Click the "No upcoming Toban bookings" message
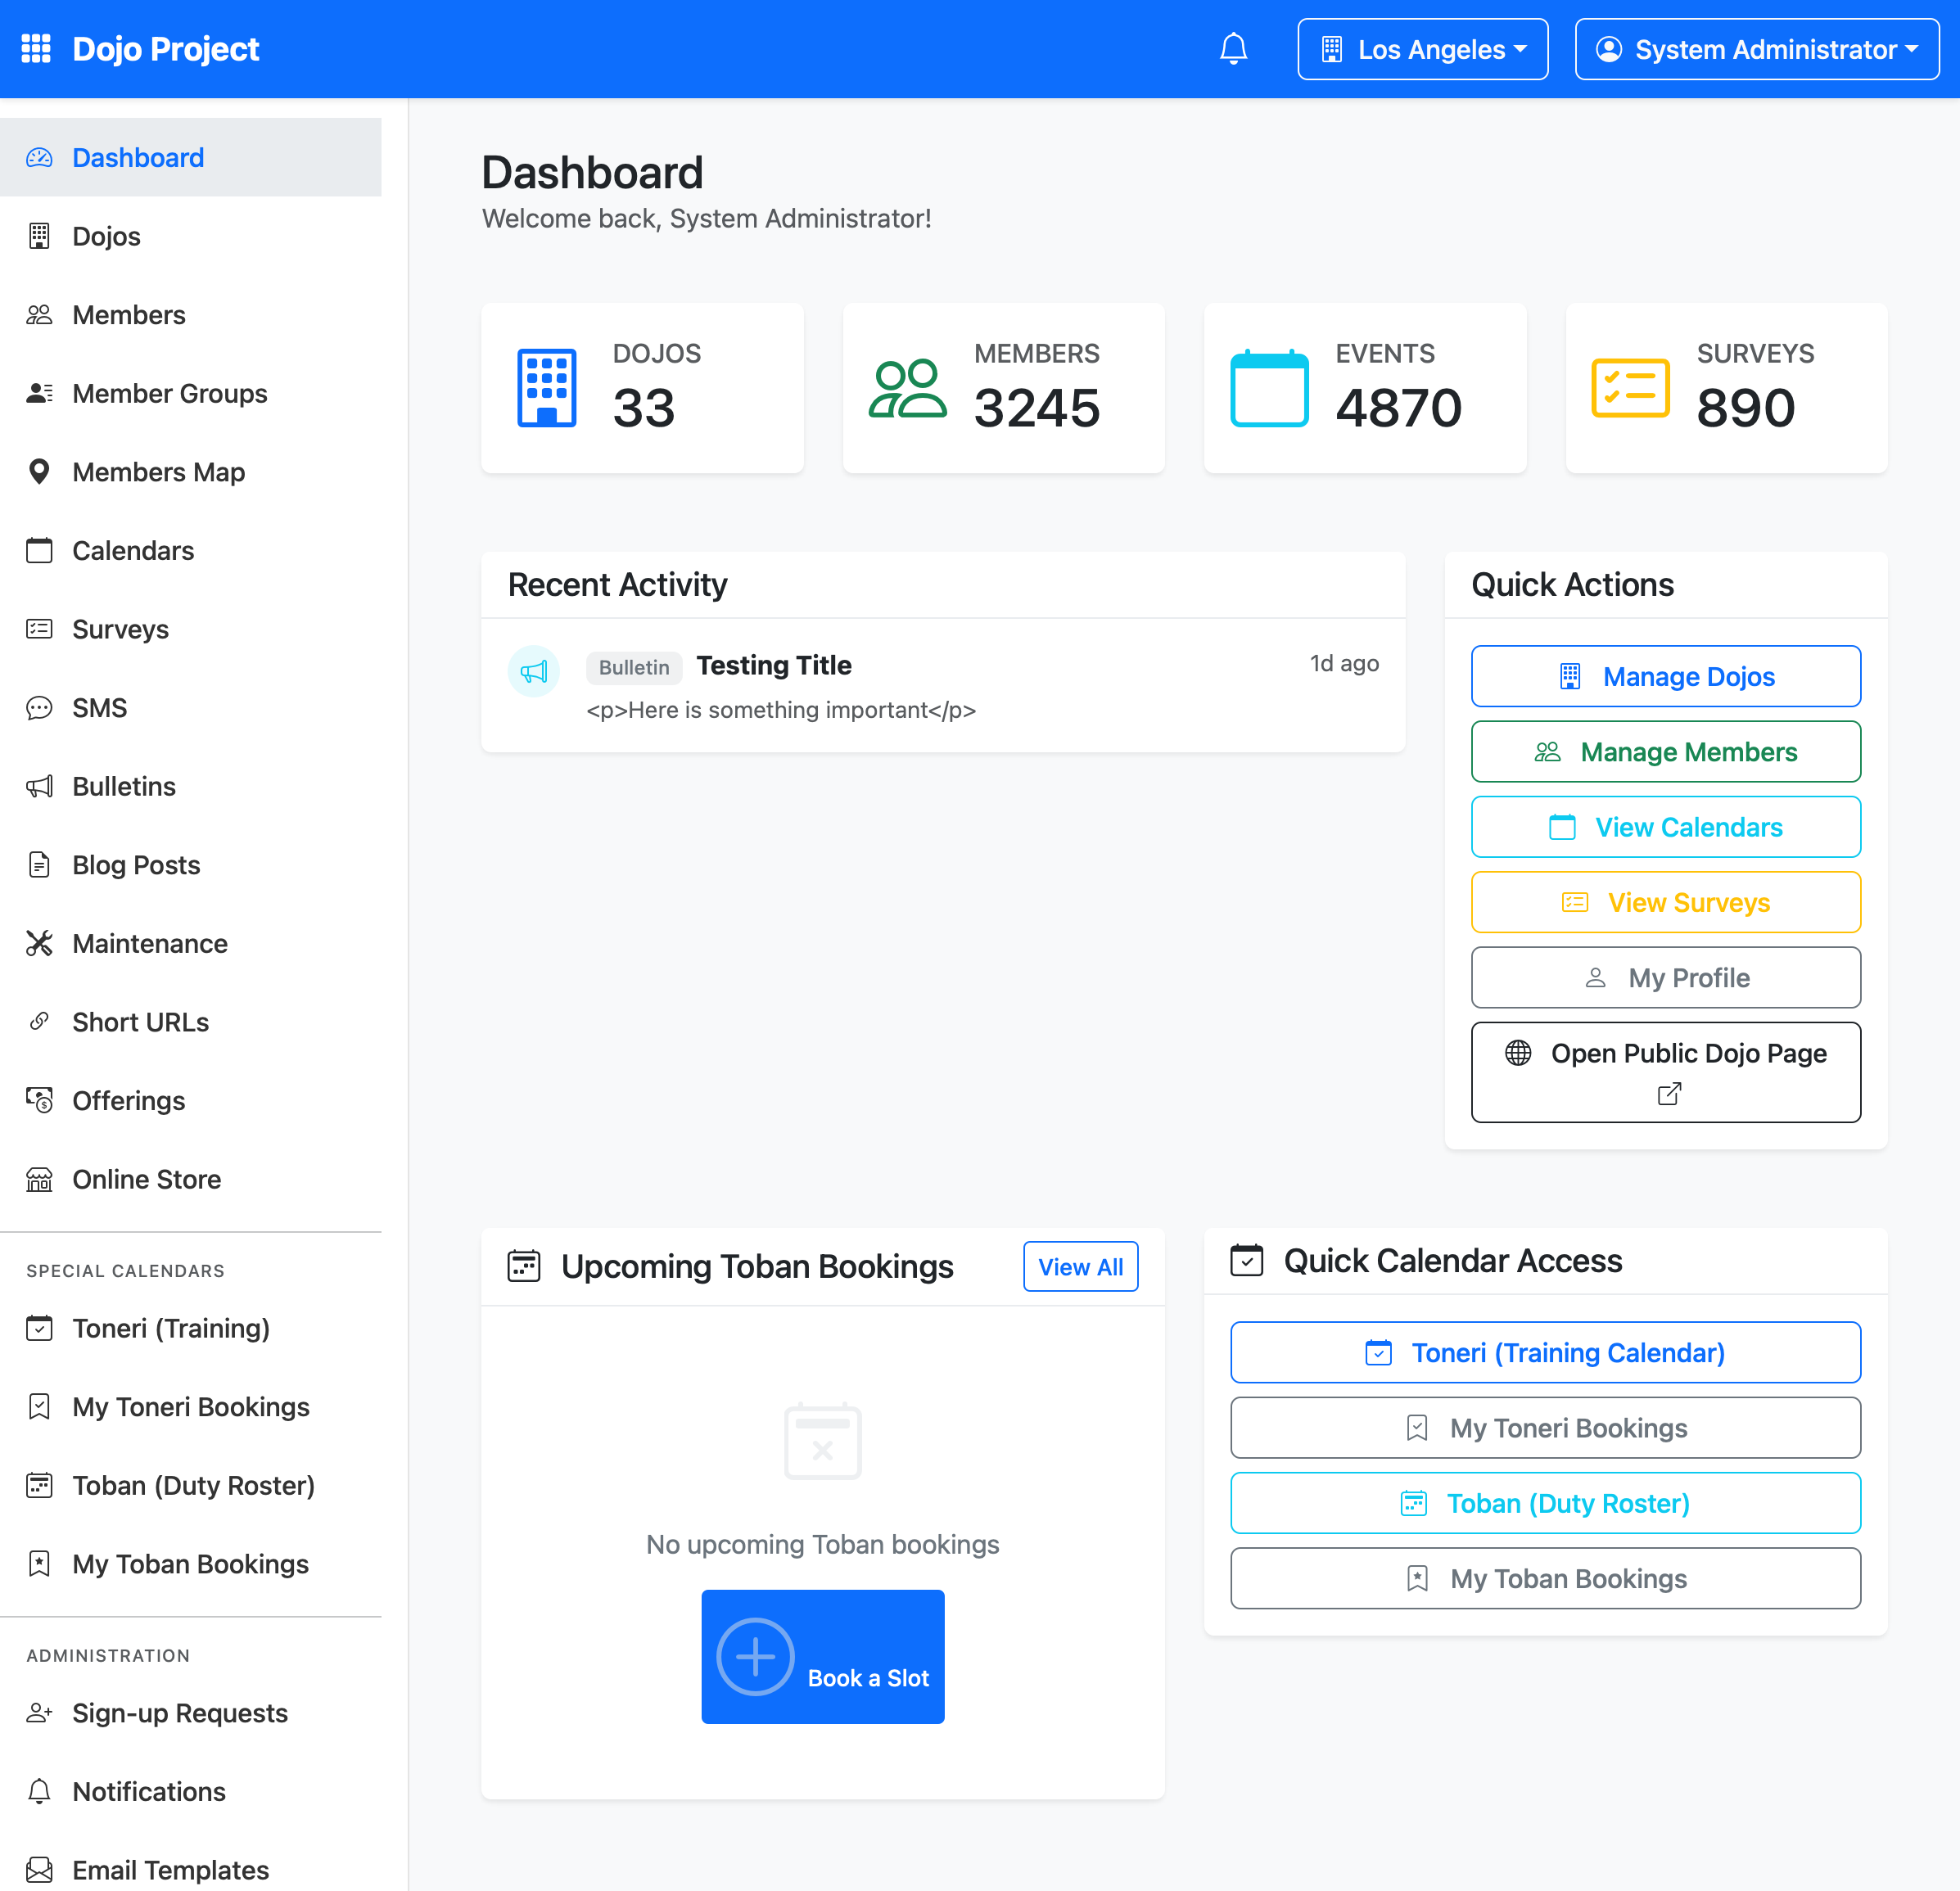Viewport: 1960px width, 1891px height. [x=822, y=1544]
